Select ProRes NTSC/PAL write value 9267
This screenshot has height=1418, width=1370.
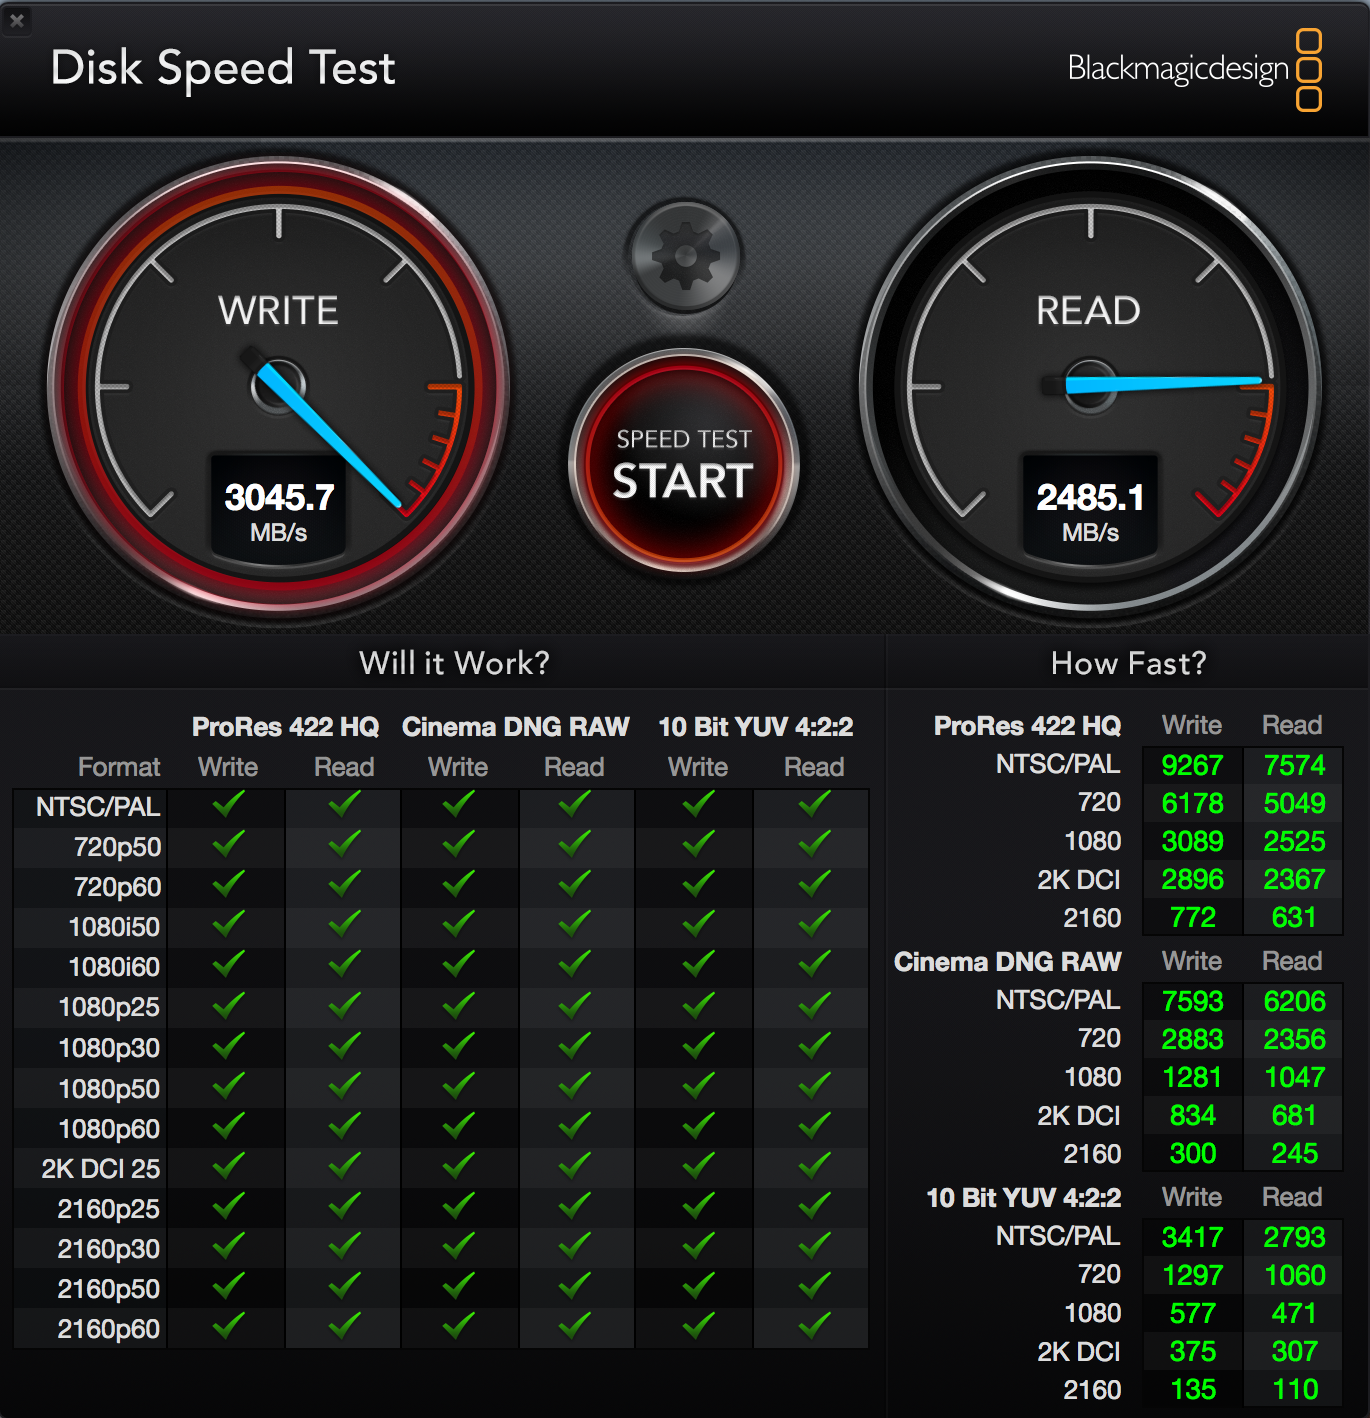pos(1192,765)
